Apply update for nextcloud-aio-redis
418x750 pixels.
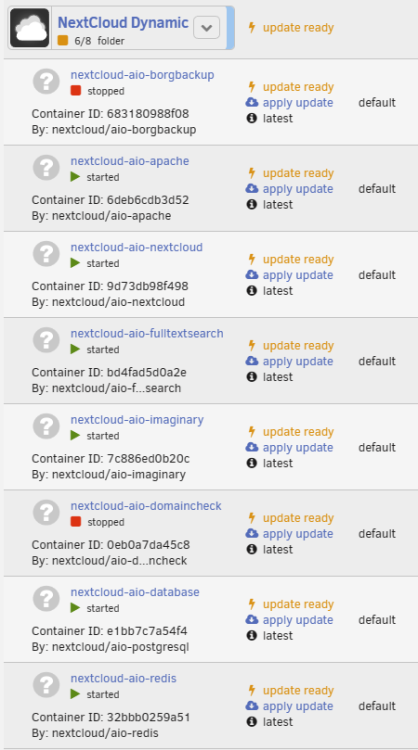[x=297, y=706]
